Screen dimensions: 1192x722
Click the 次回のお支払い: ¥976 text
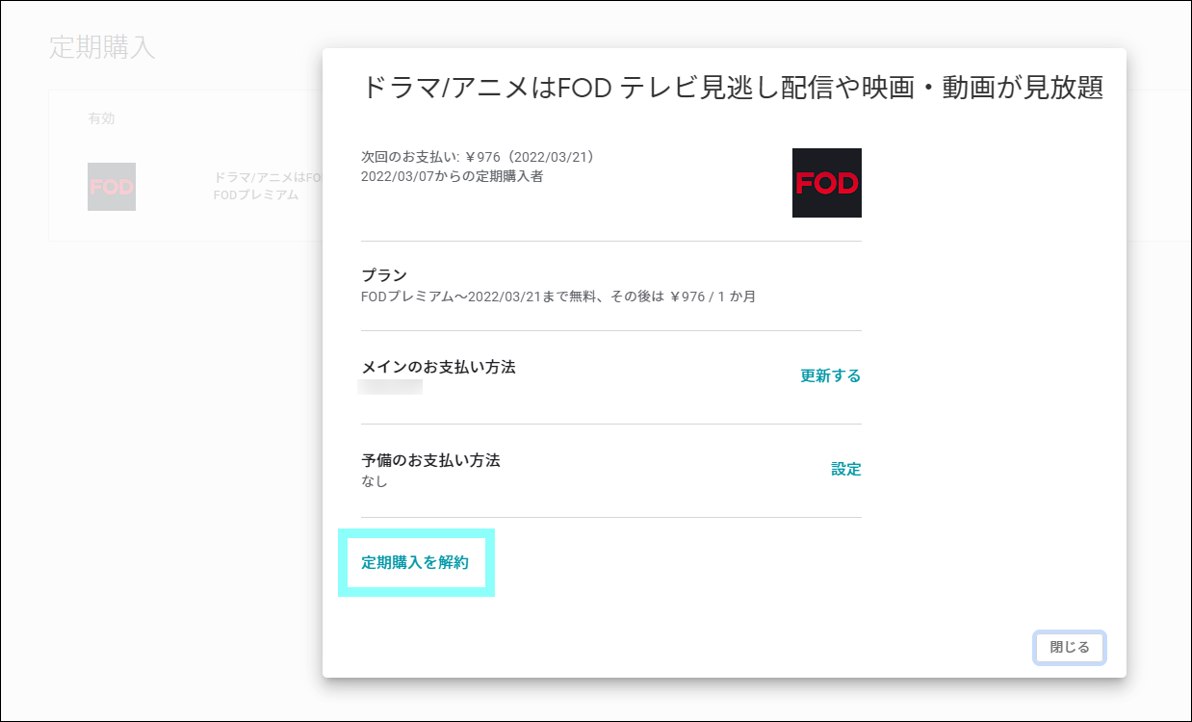pos(477,157)
